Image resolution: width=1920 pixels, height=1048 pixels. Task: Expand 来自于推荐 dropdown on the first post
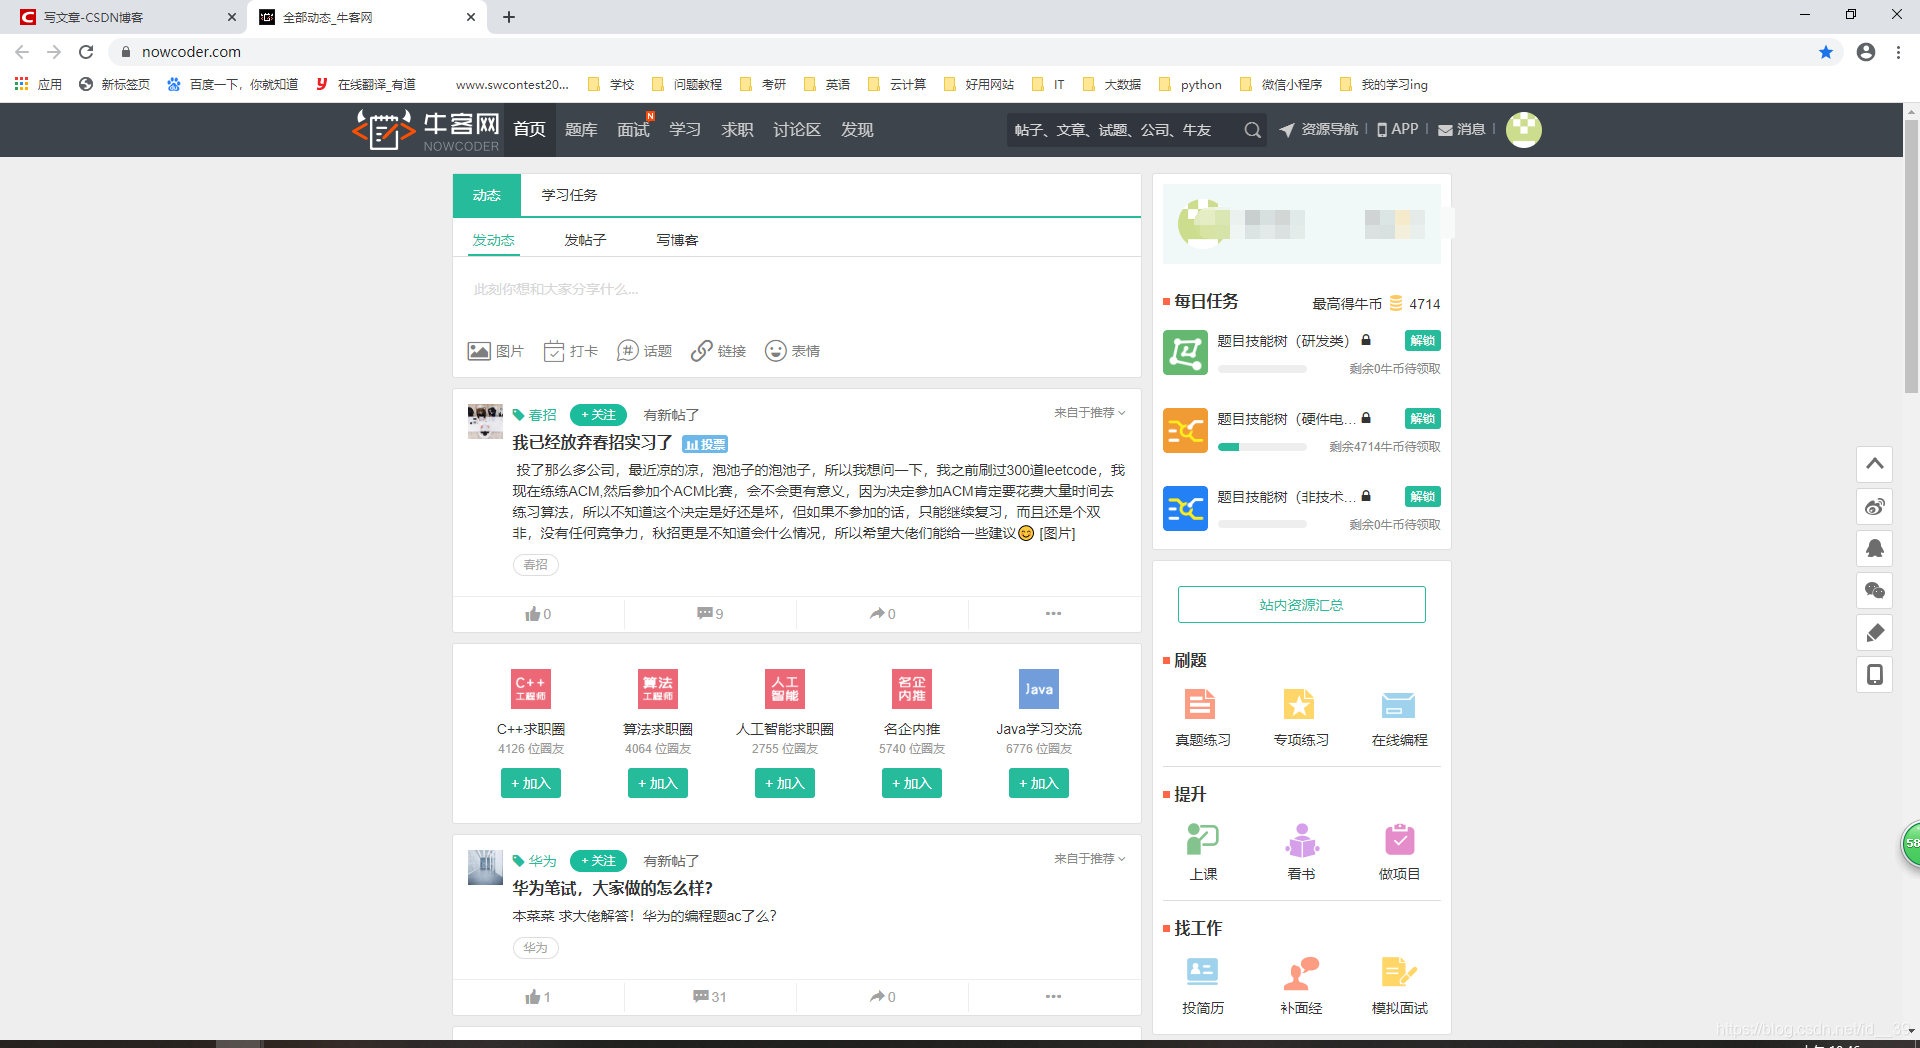[x=1088, y=412]
